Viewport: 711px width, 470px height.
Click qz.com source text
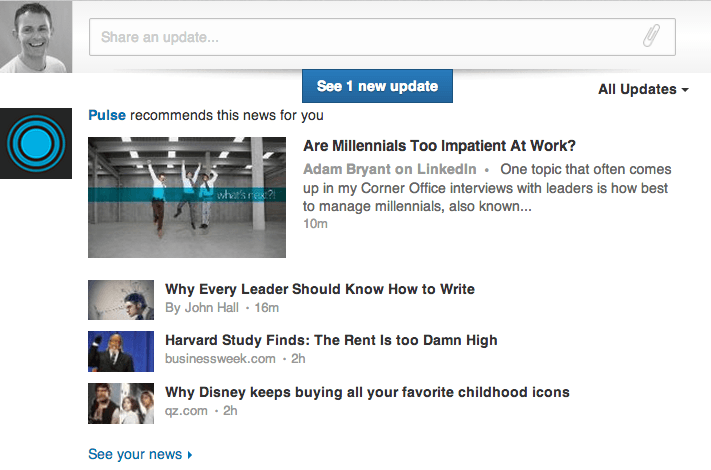pos(186,411)
